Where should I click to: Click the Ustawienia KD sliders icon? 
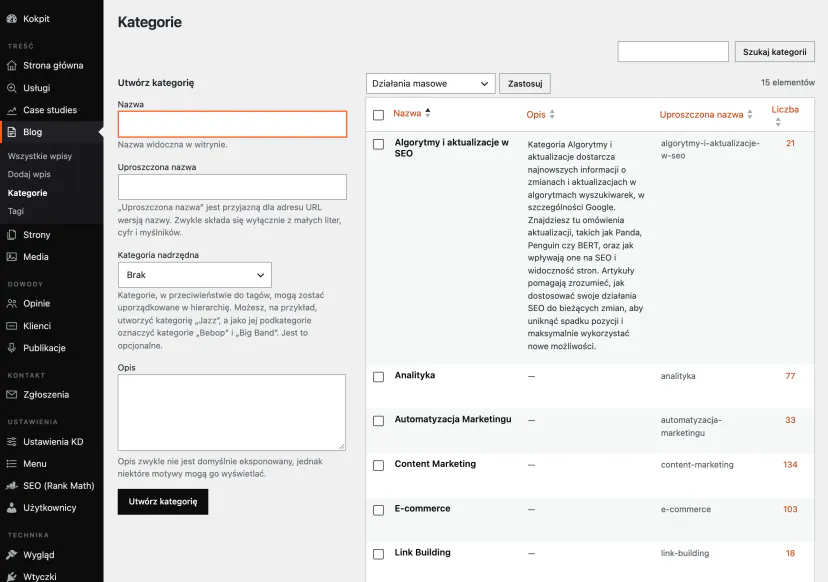[x=12, y=442]
